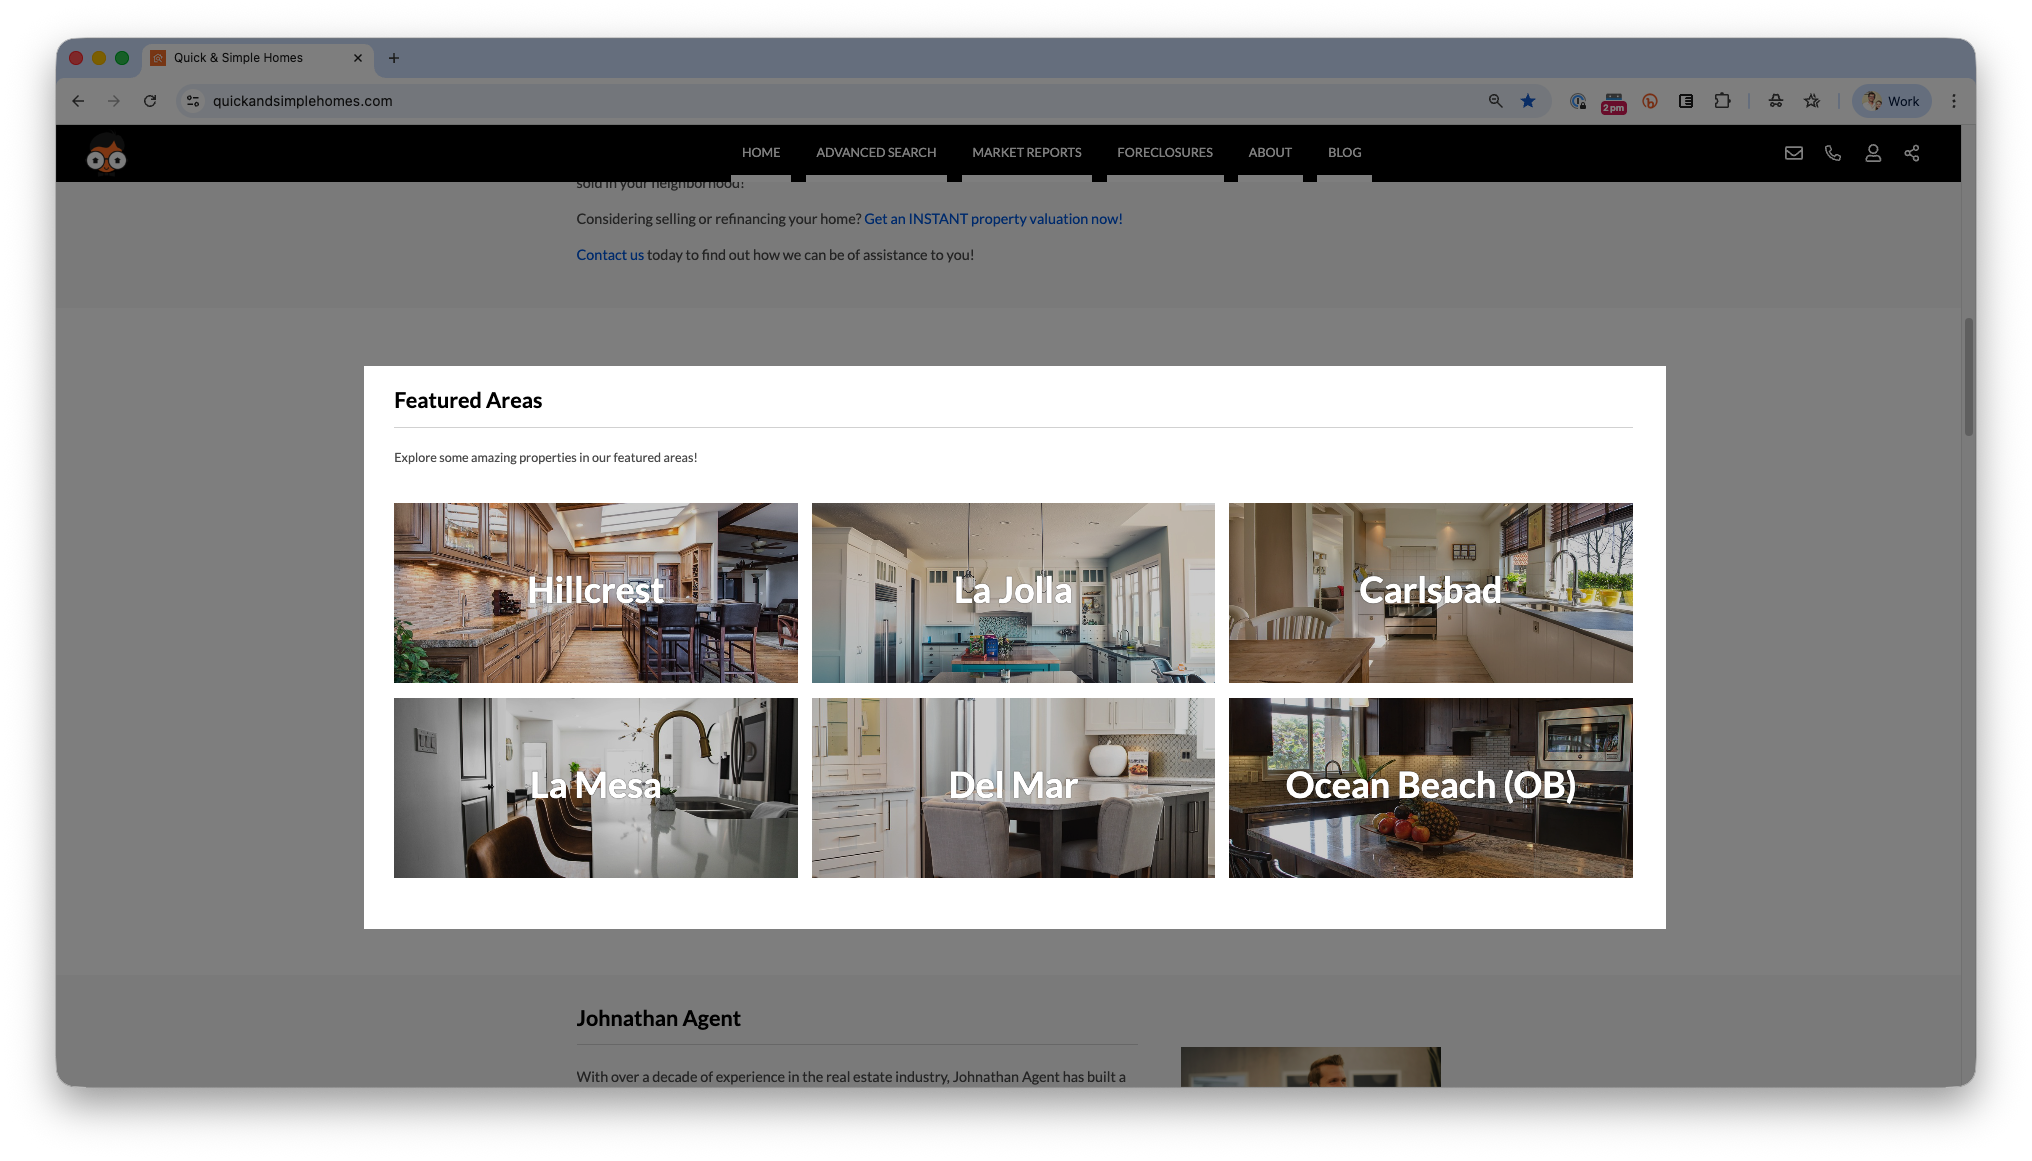Open the user account icon in header
This screenshot has height=1161, width=2032.
click(x=1872, y=153)
